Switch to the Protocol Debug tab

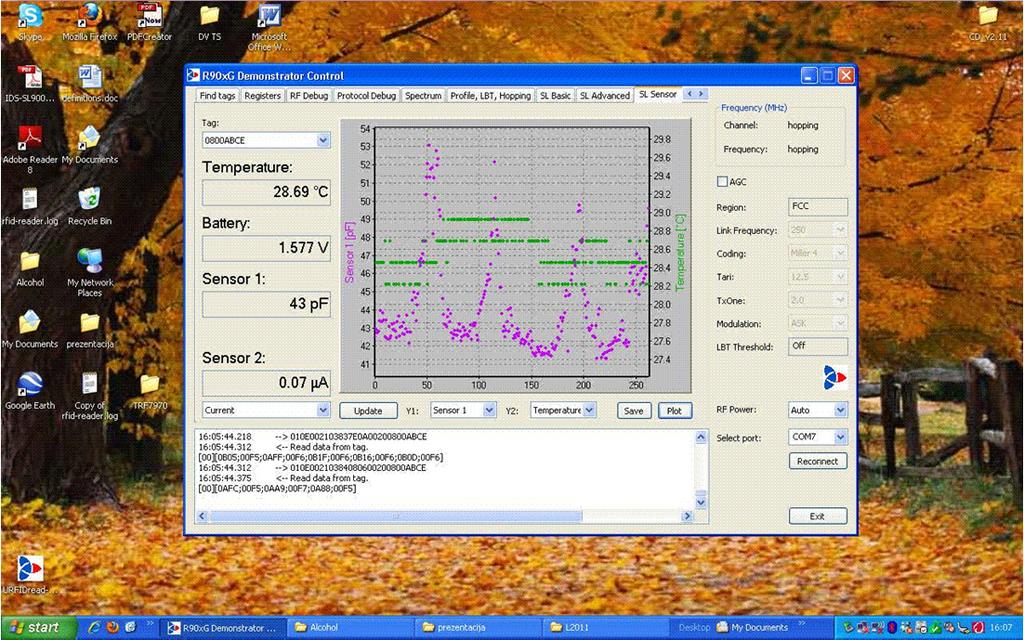(366, 95)
